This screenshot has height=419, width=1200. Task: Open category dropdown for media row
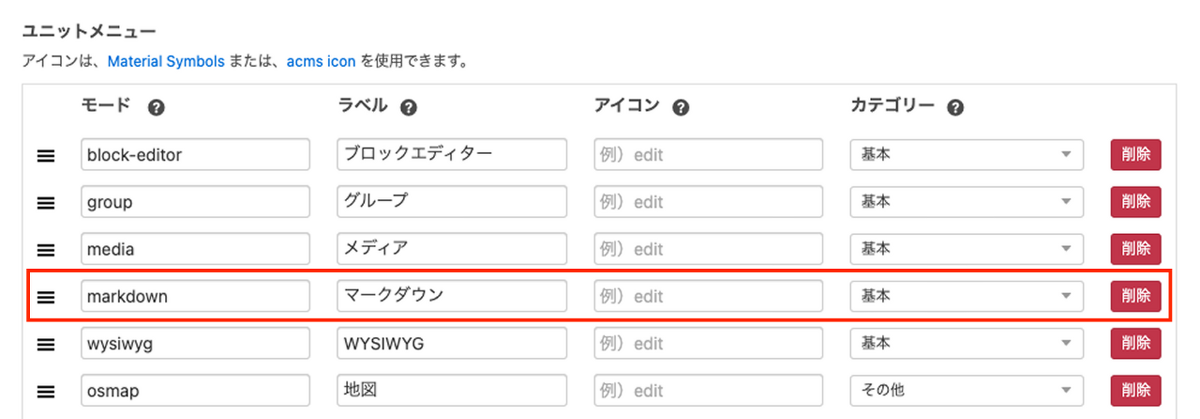tap(966, 249)
